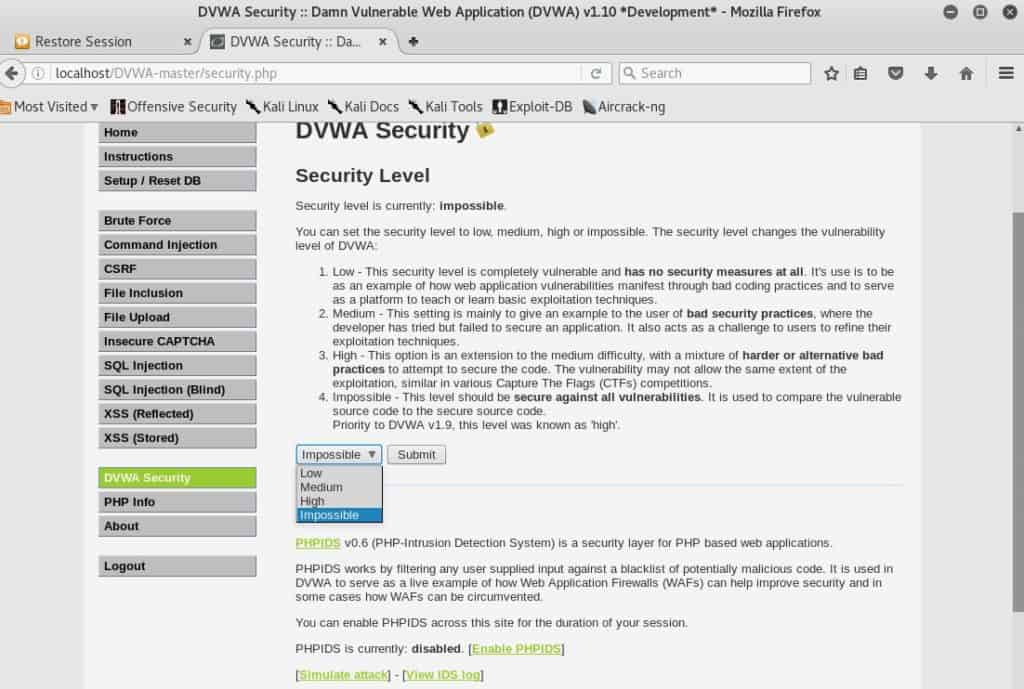The width and height of the screenshot is (1024, 689).
Task: Open Setup / Reset DB page
Action: click(x=177, y=180)
